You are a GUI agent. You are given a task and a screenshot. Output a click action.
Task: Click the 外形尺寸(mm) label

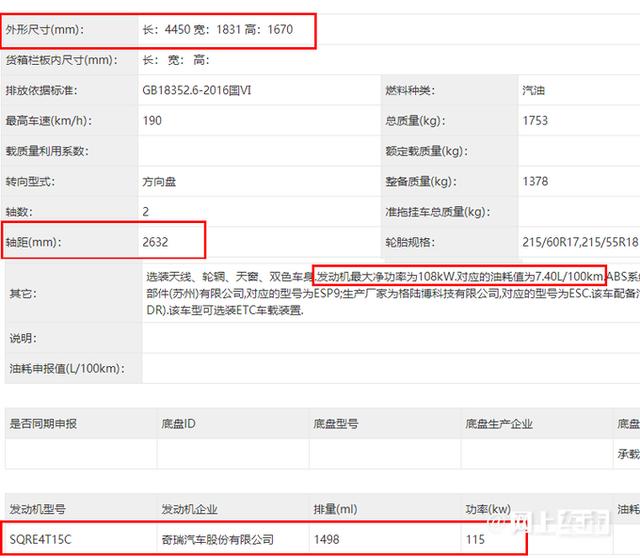(x=44, y=30)
